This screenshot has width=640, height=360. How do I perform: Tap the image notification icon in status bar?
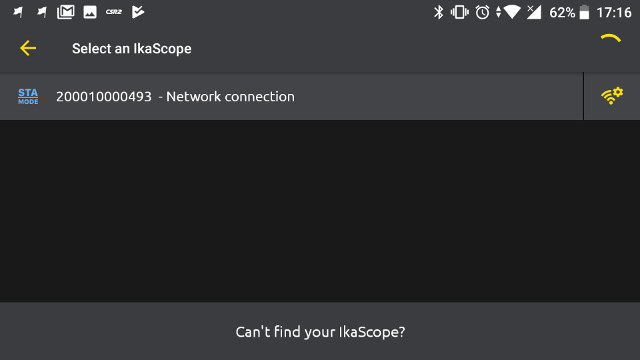(90, 12)
